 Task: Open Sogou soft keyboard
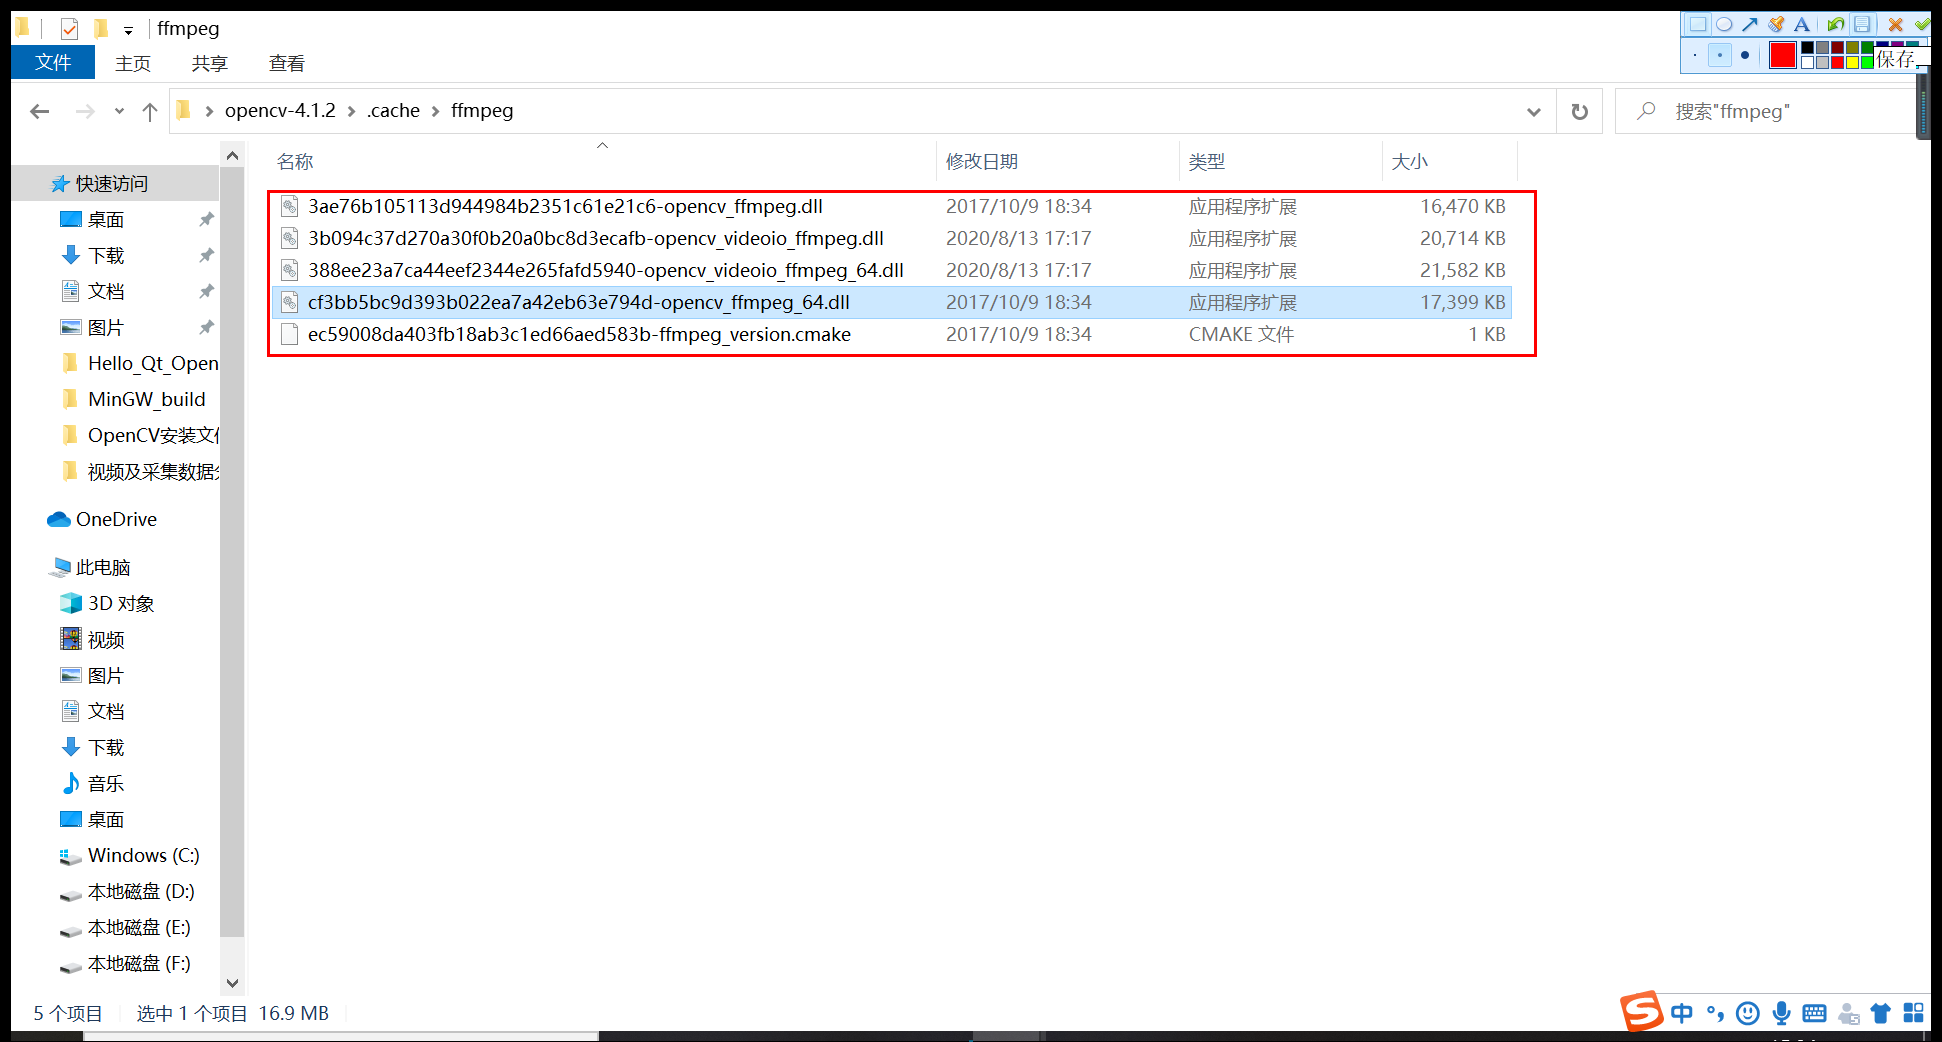(1814, 1013)
